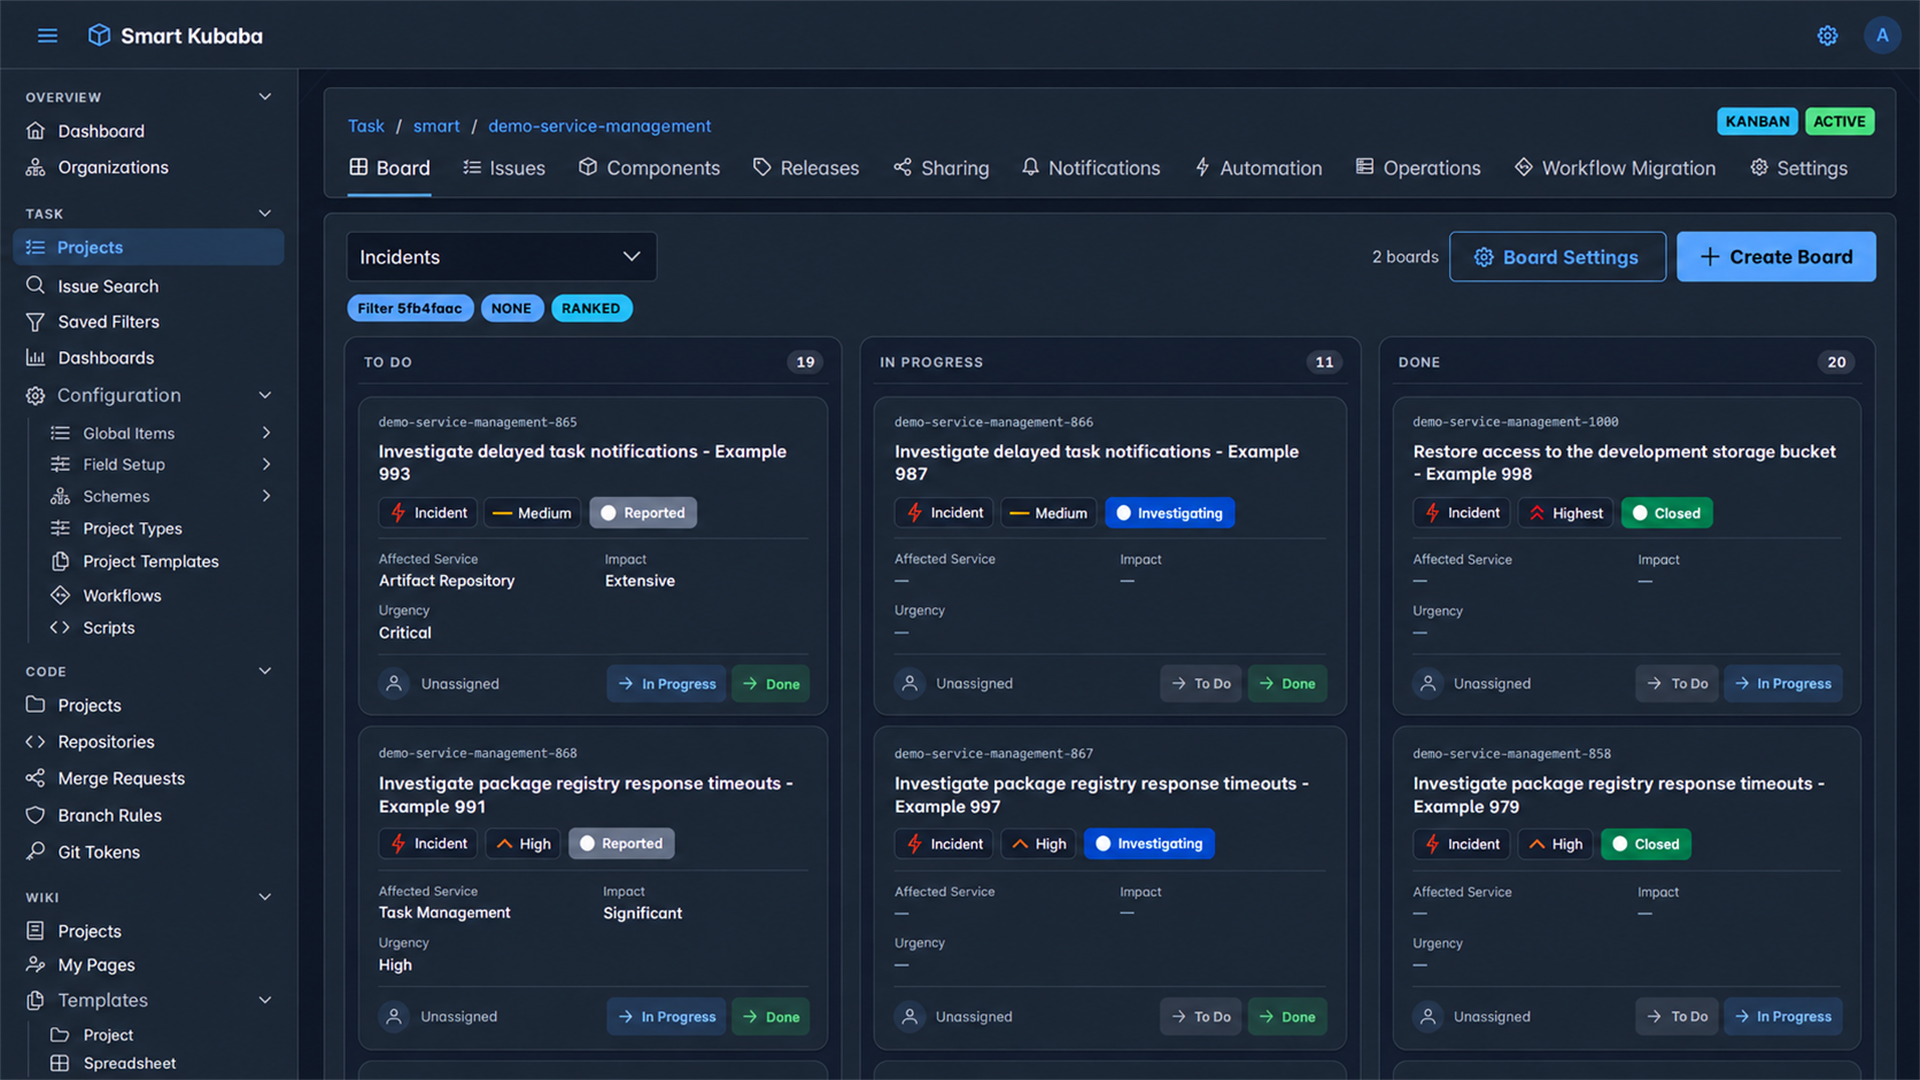Move issue 866 to Done
Viewport: 1920px width, 1080px height.
(x=1287, y=684)
